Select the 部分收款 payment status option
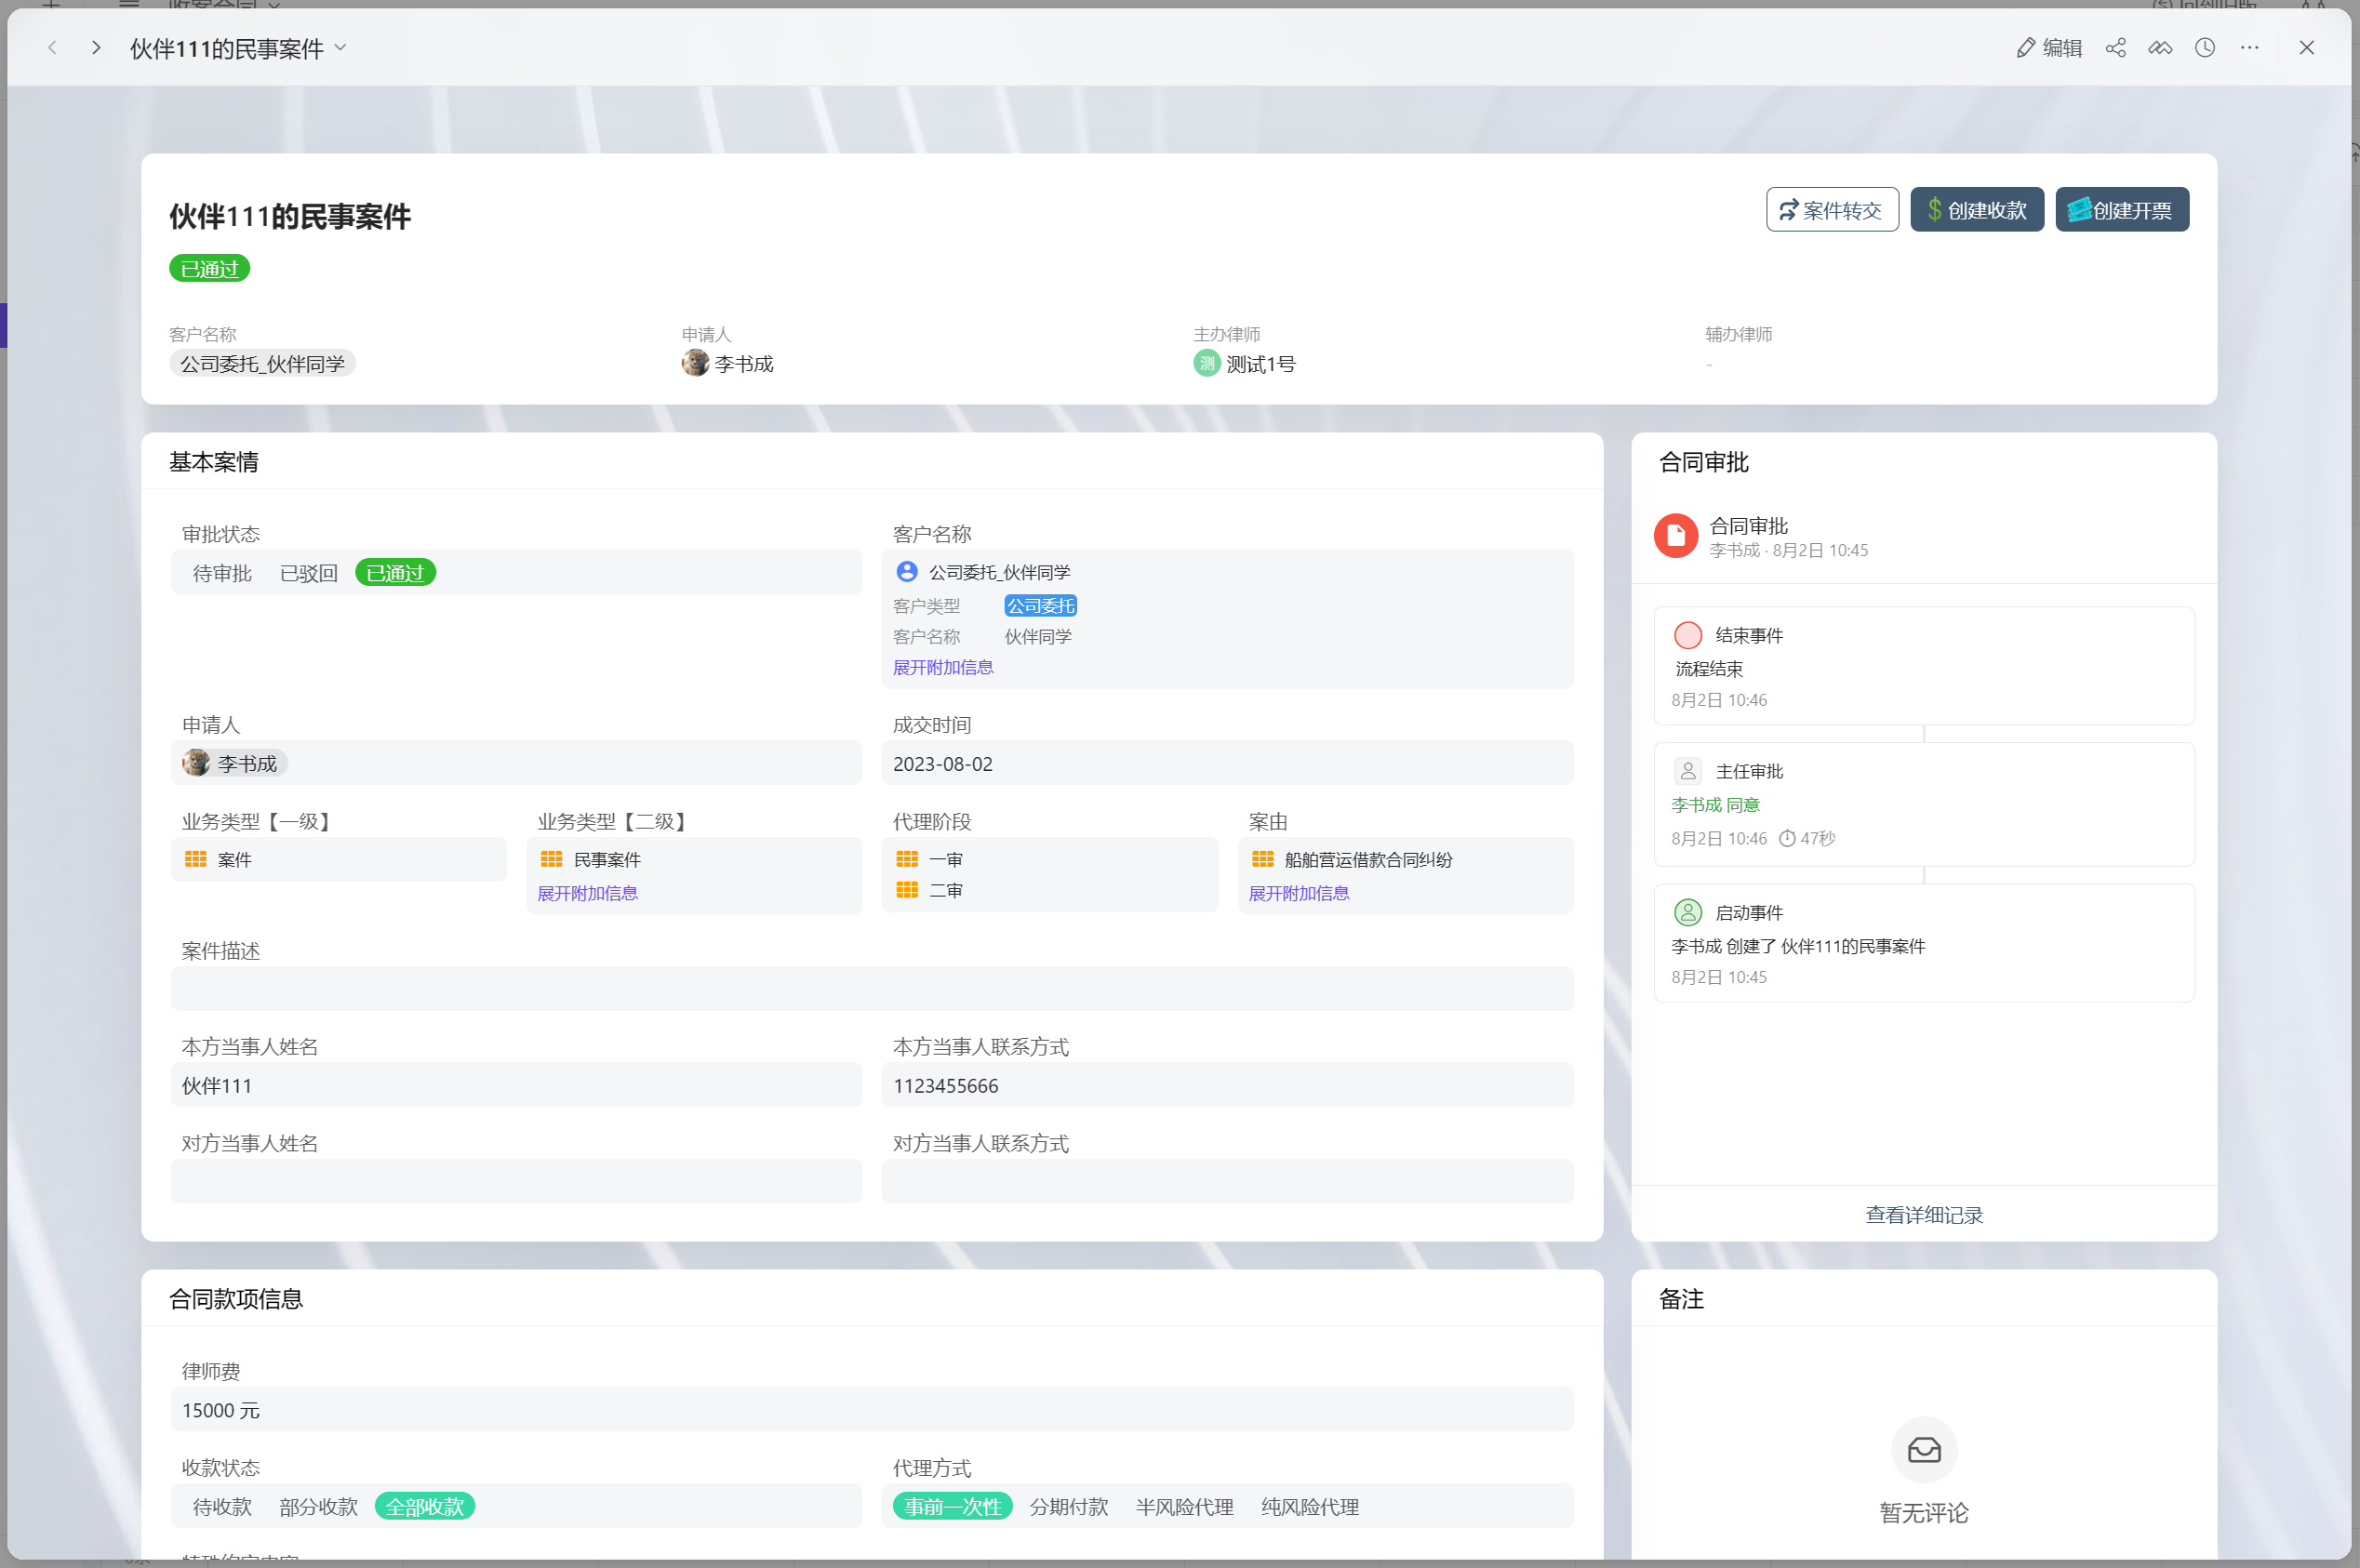2360x1568 pixels. 318,1505
